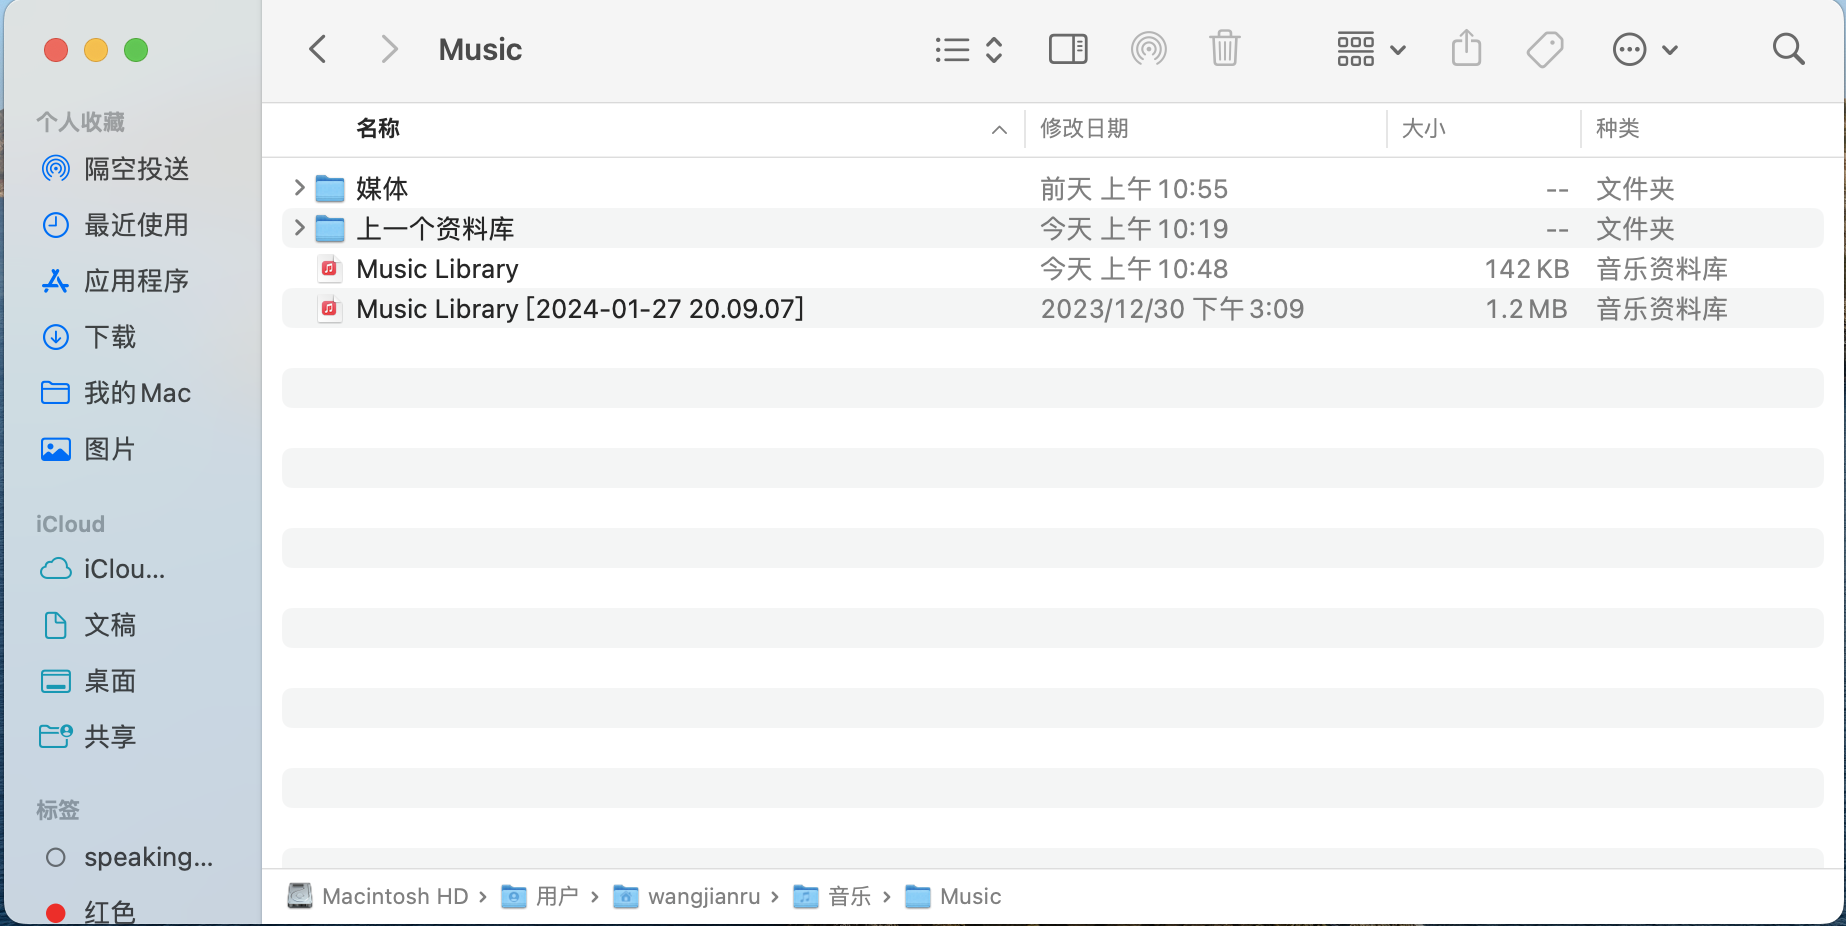
Task: Select the 上一个资料库 folder icon
Action: [330, 228]
